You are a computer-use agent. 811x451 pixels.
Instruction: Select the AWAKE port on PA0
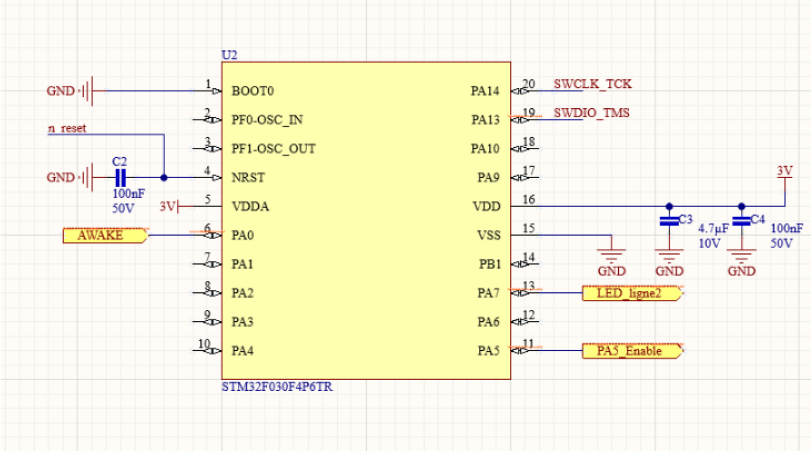[x=105, y=236]
